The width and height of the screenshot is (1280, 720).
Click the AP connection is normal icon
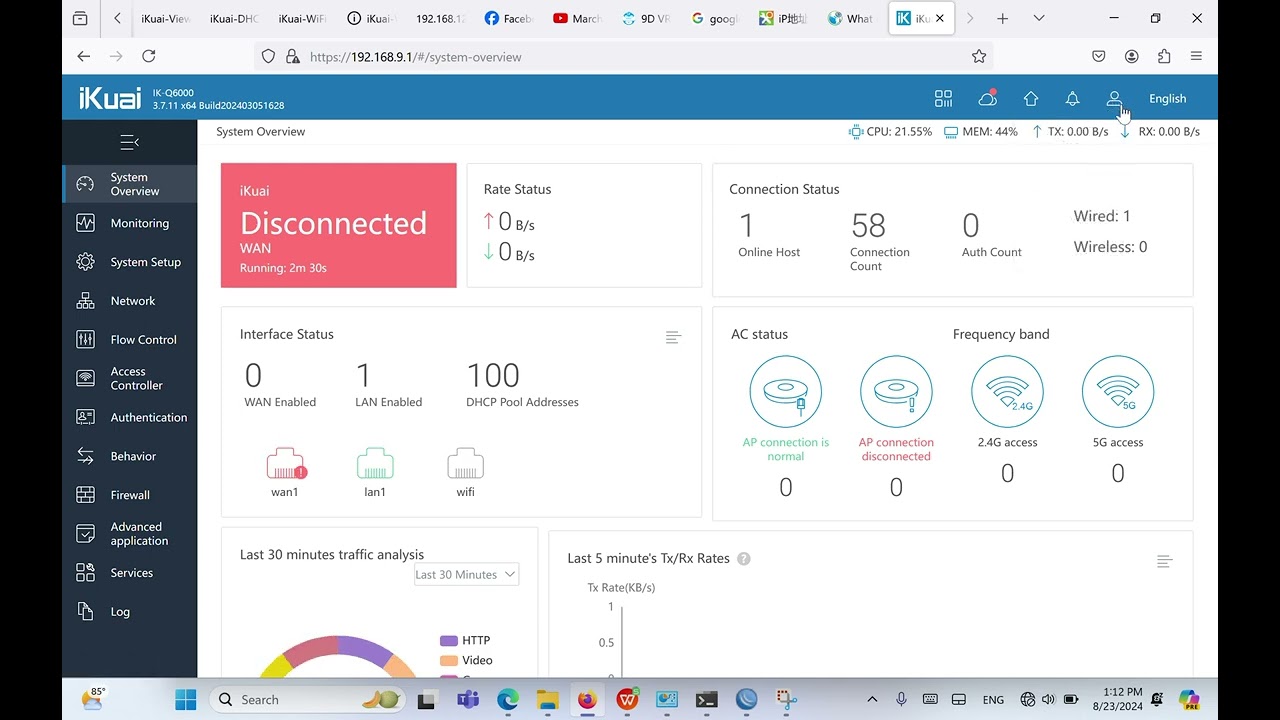pos(786,391)
